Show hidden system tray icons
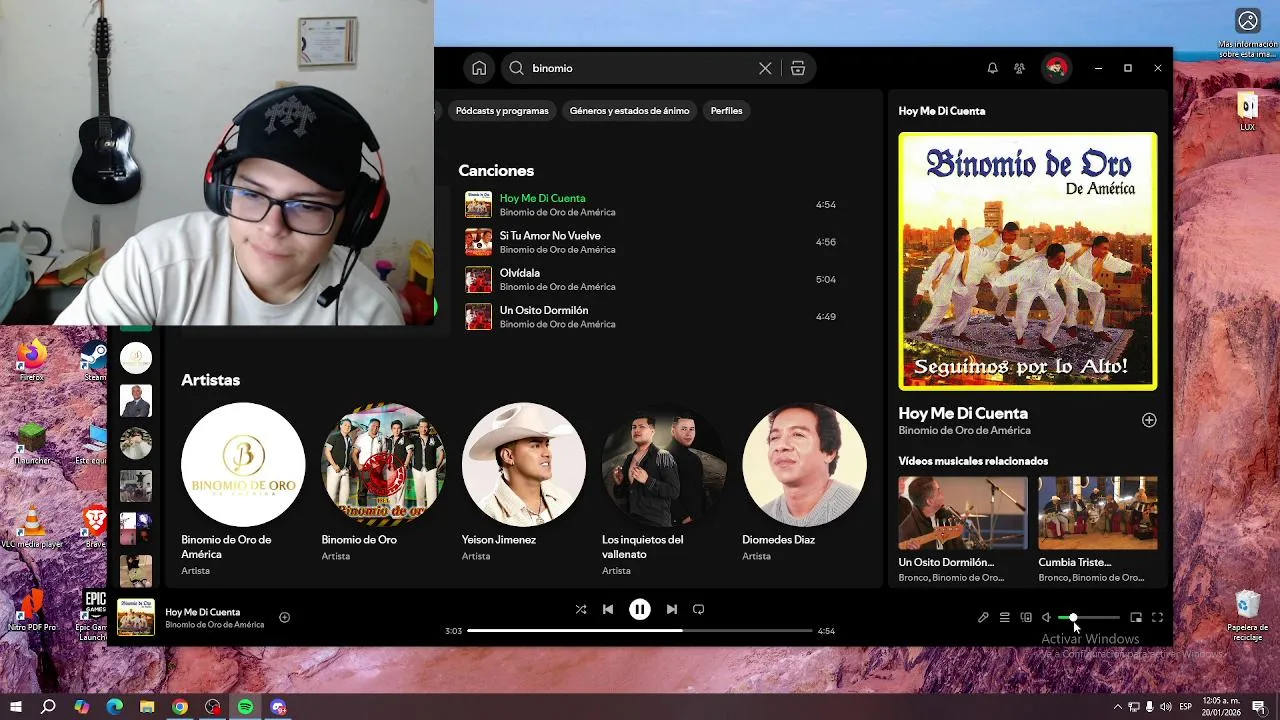The image size is (1280, 720). (x=1118, y=707)
